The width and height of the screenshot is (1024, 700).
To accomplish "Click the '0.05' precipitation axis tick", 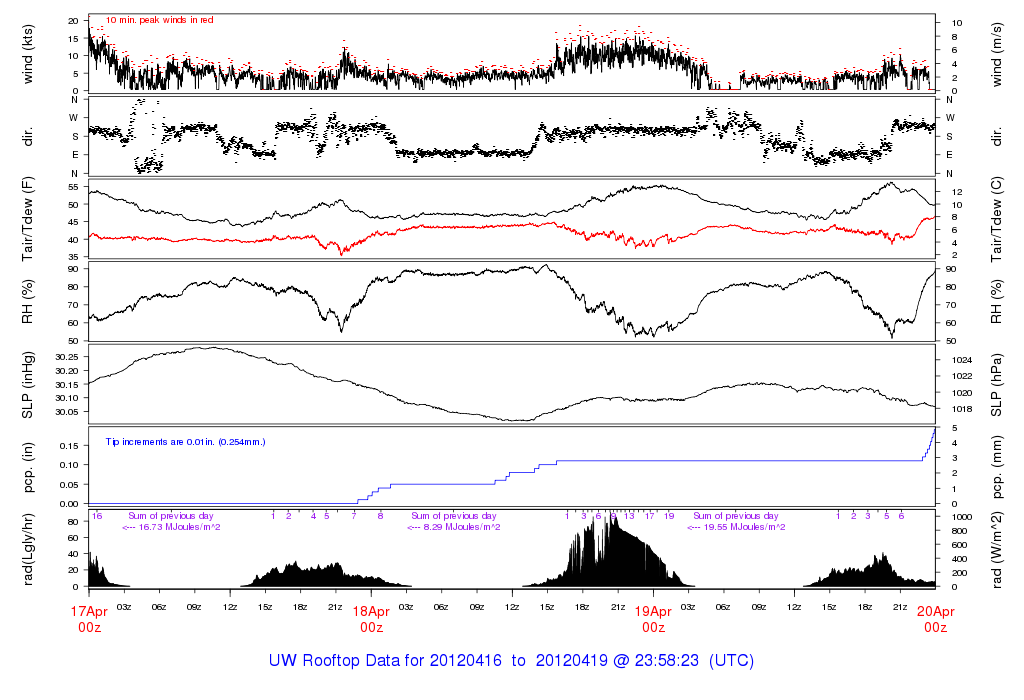I will 70,485.
